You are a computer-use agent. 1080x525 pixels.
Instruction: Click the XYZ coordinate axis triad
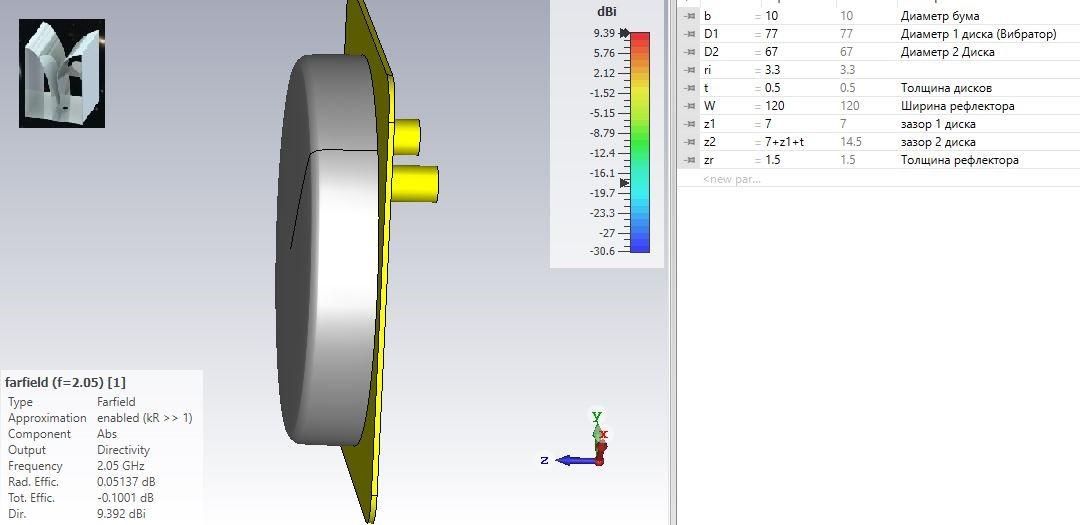point(576,439)
